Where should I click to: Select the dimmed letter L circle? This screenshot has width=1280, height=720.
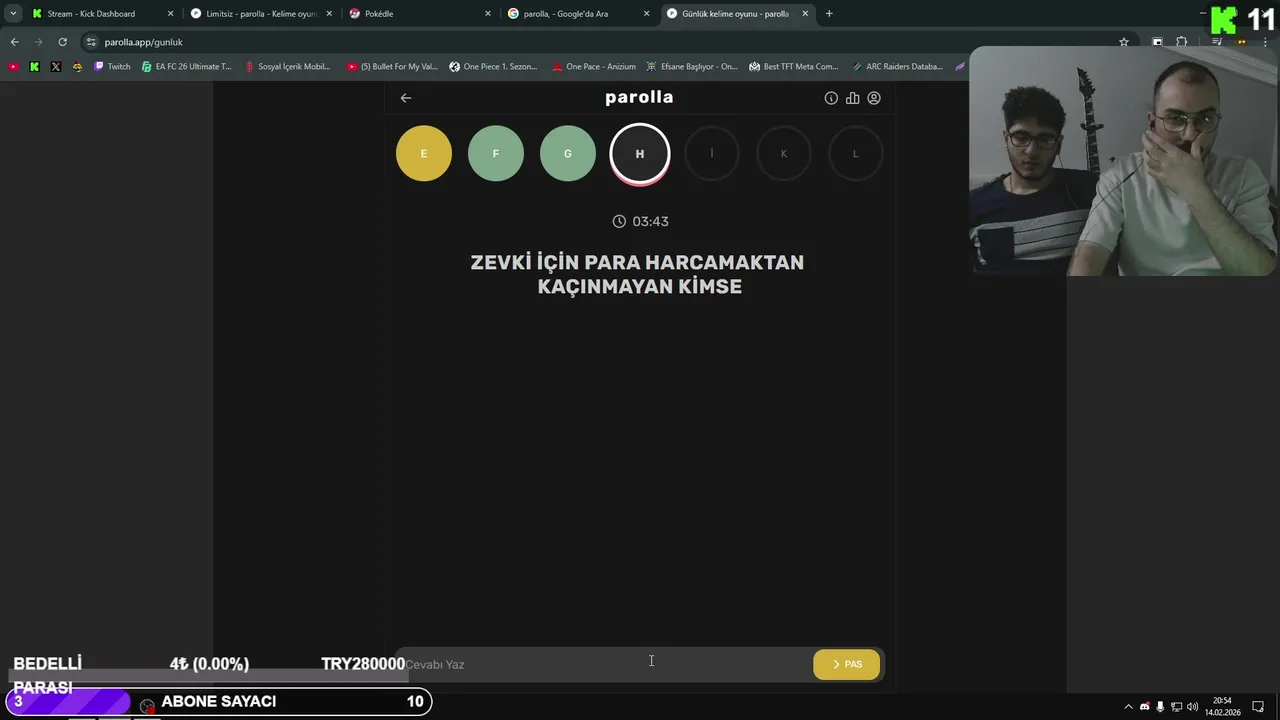click(x=856, y=154)
